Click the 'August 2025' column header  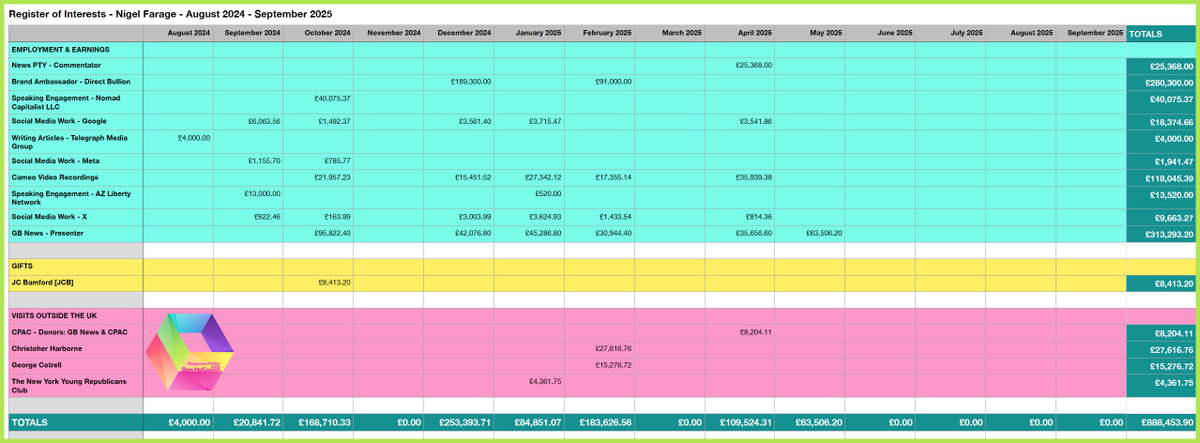1033,33
